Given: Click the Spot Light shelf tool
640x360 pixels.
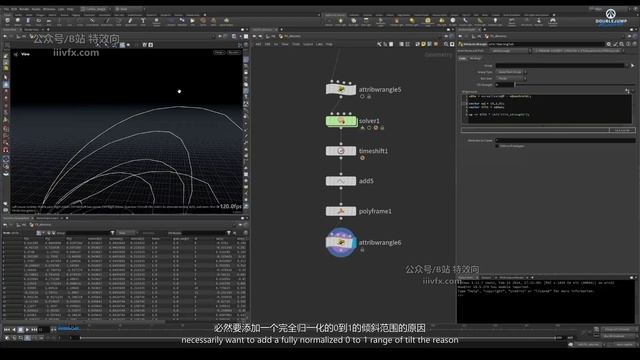Looking at the screenshot, I should pos(353,21).
